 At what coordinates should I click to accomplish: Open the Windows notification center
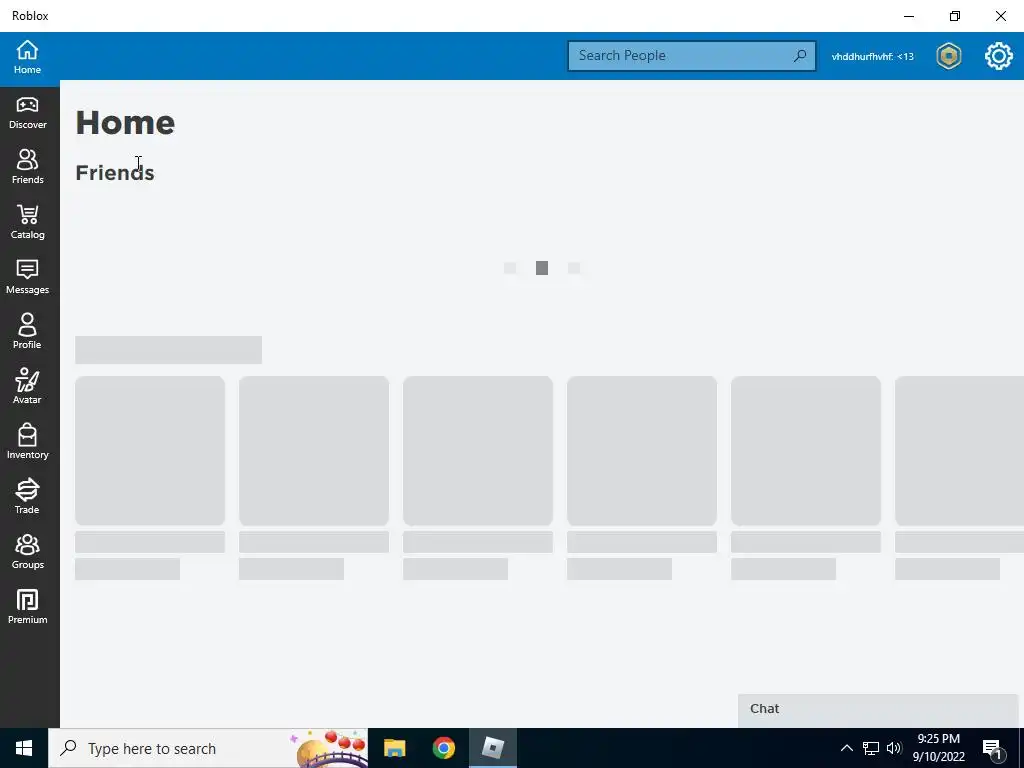point(993,749)
